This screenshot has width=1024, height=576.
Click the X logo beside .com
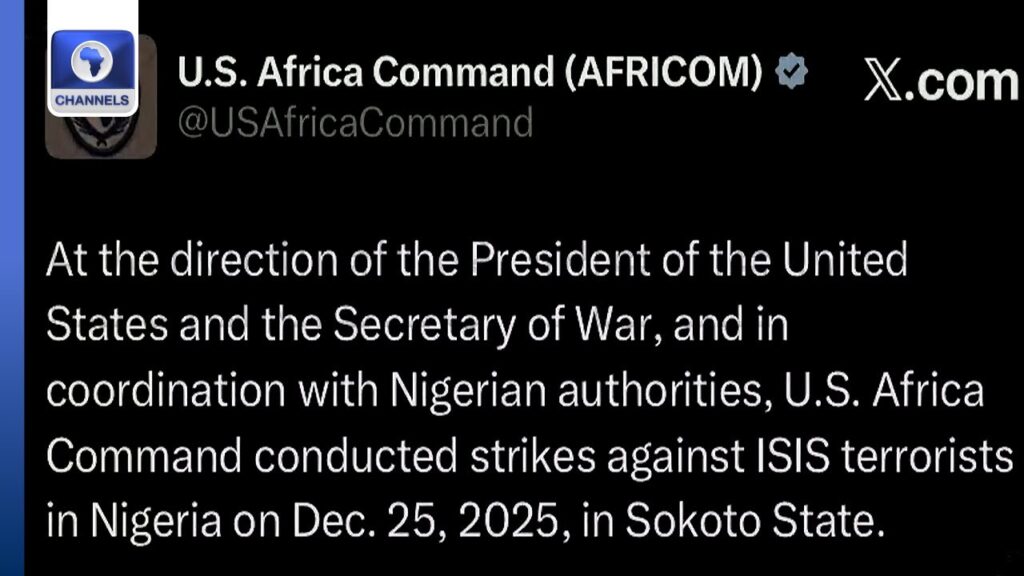[x=883, y=81]
